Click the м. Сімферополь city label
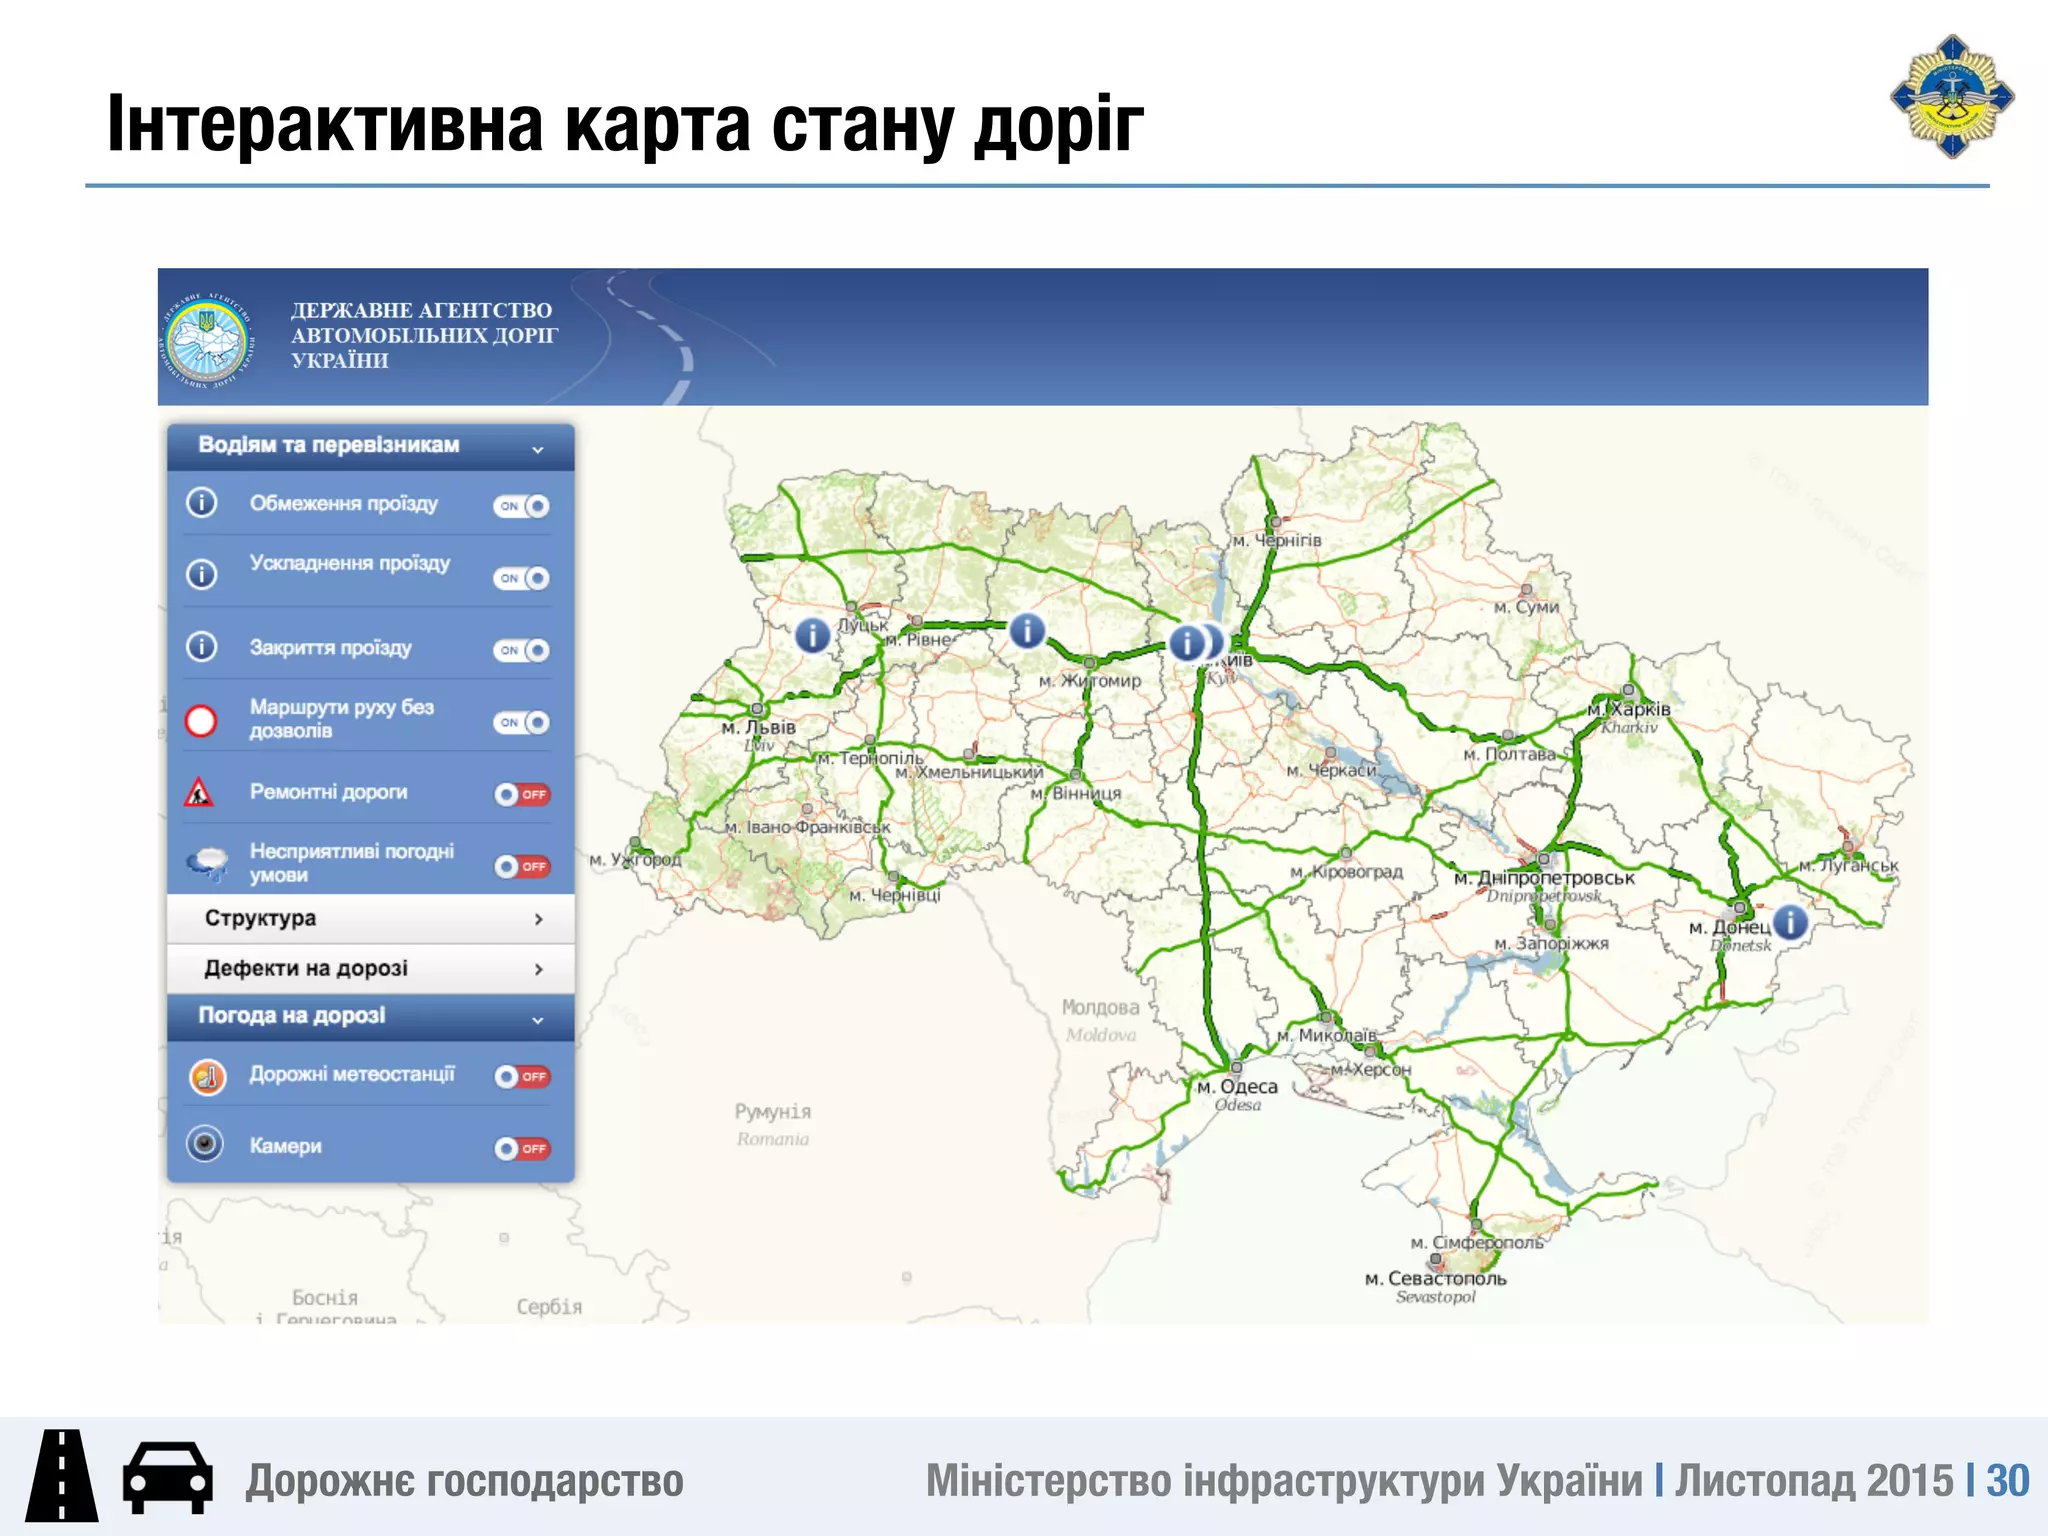The image size is (2048, 1536). coord(1477,1243)
